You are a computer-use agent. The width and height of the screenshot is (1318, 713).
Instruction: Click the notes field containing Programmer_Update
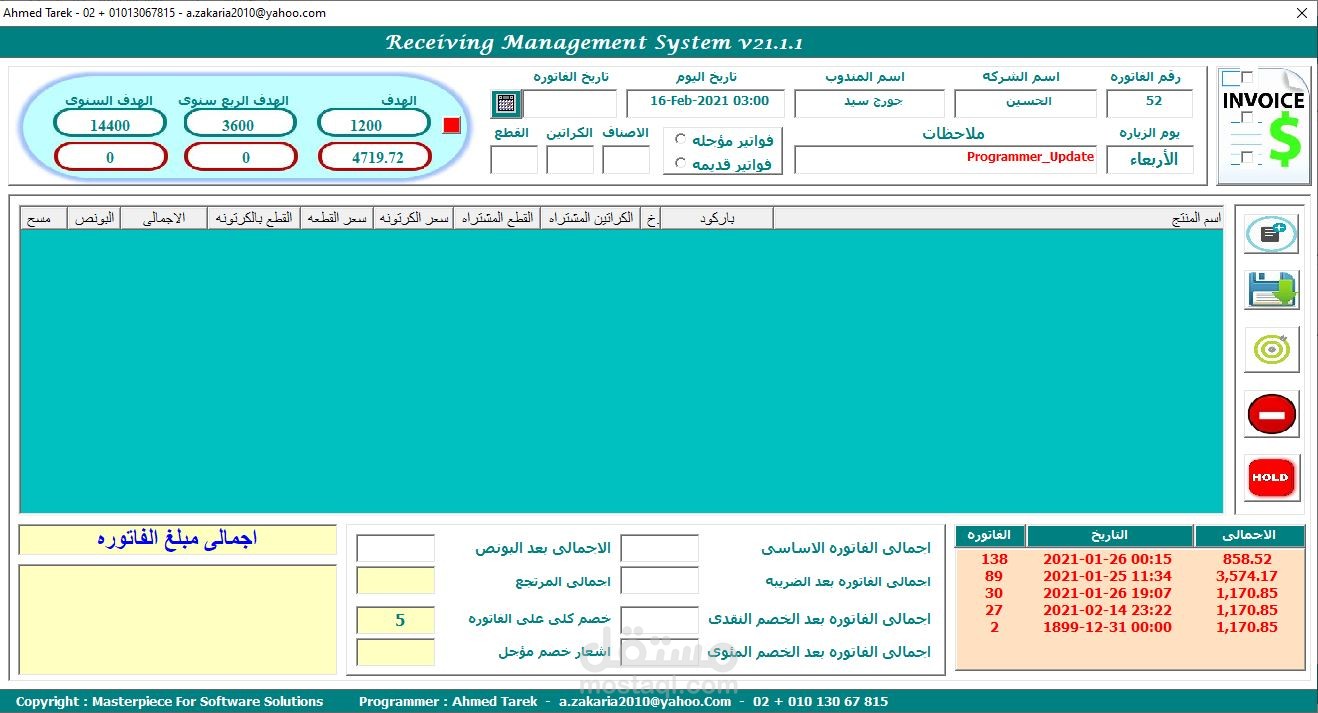[x=945, y=160]
